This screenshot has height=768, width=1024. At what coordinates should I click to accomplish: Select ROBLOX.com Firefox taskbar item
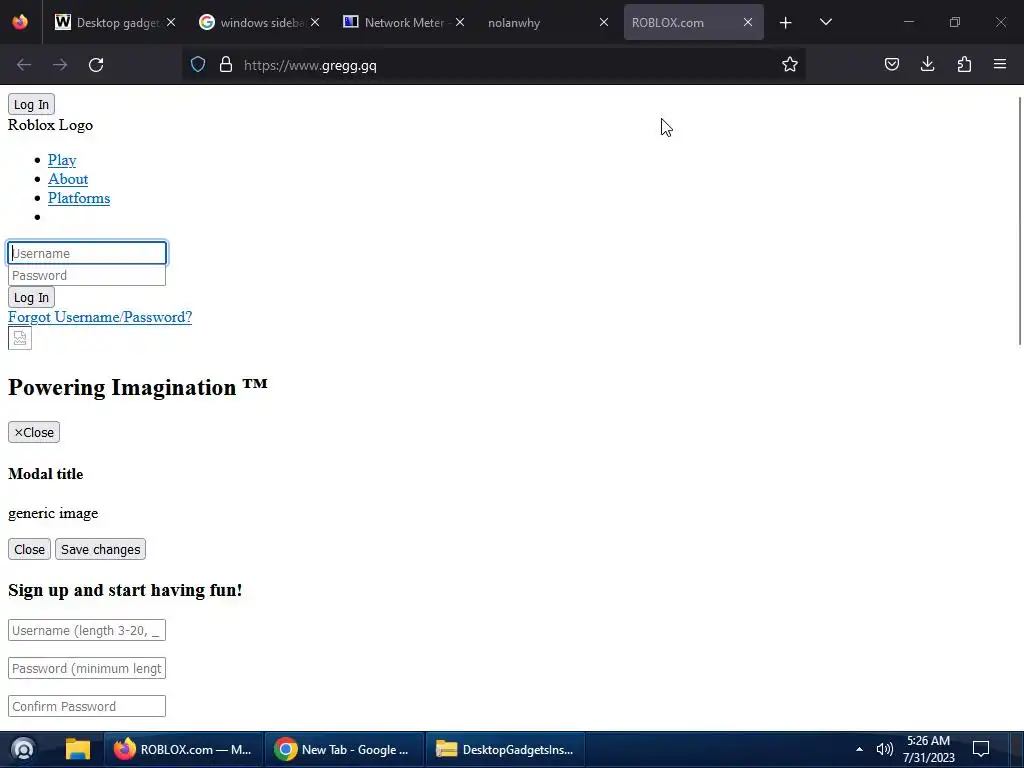(183, 749)
